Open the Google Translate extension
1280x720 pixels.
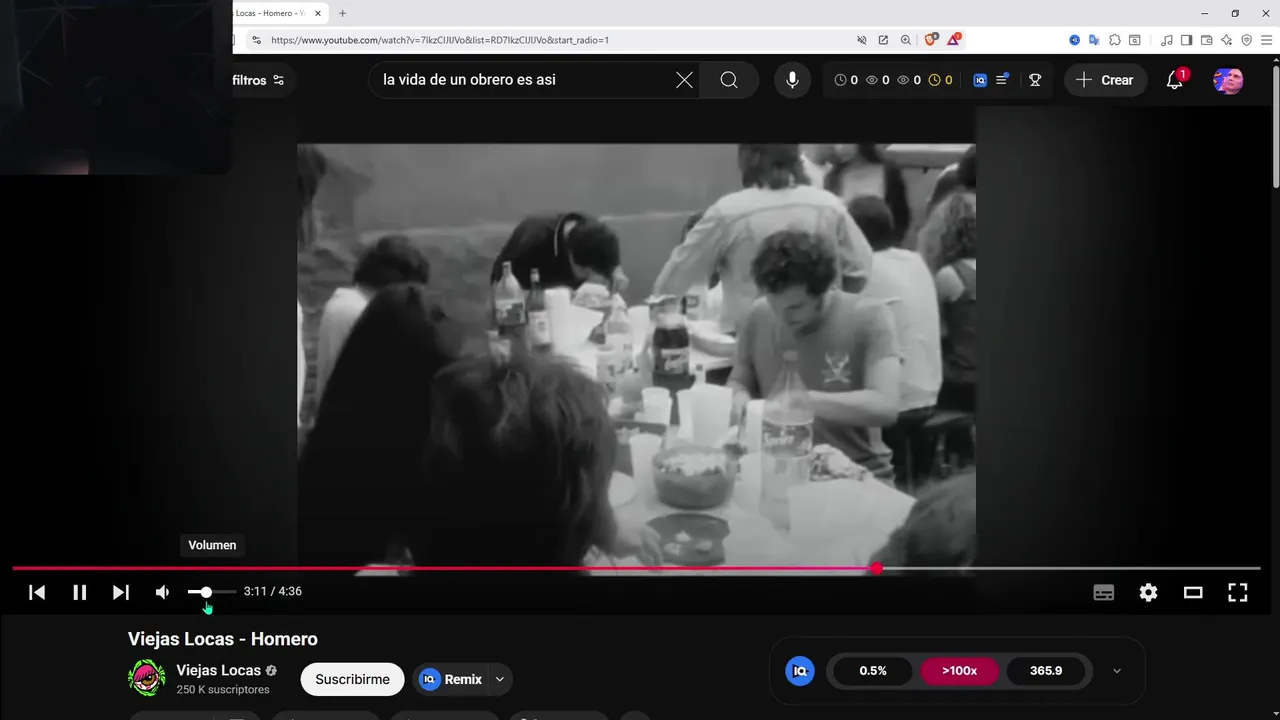[1094, 40]
